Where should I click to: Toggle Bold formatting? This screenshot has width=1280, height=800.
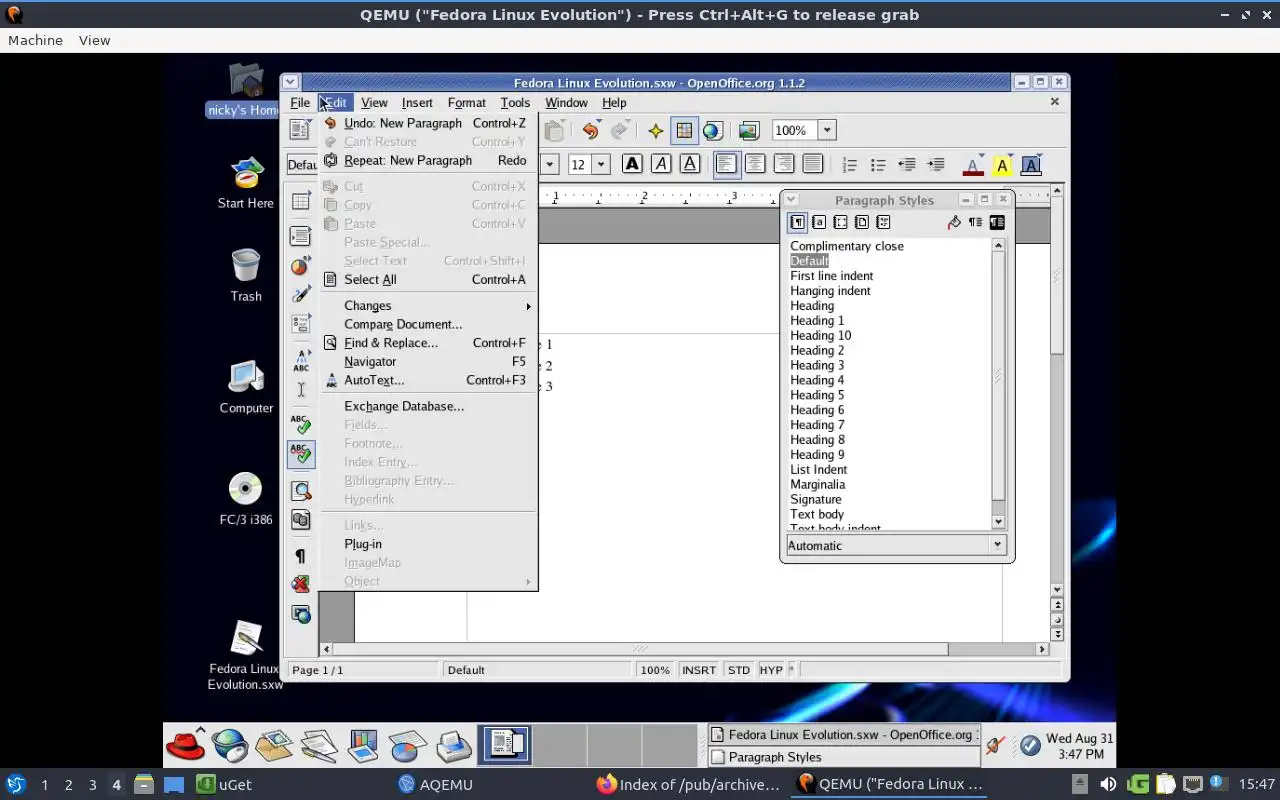coord(632,164)
